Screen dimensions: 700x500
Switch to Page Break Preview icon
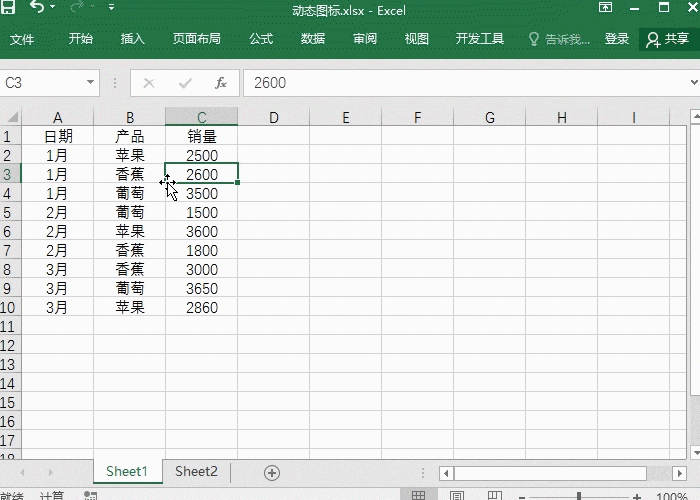tap(494, 496)
